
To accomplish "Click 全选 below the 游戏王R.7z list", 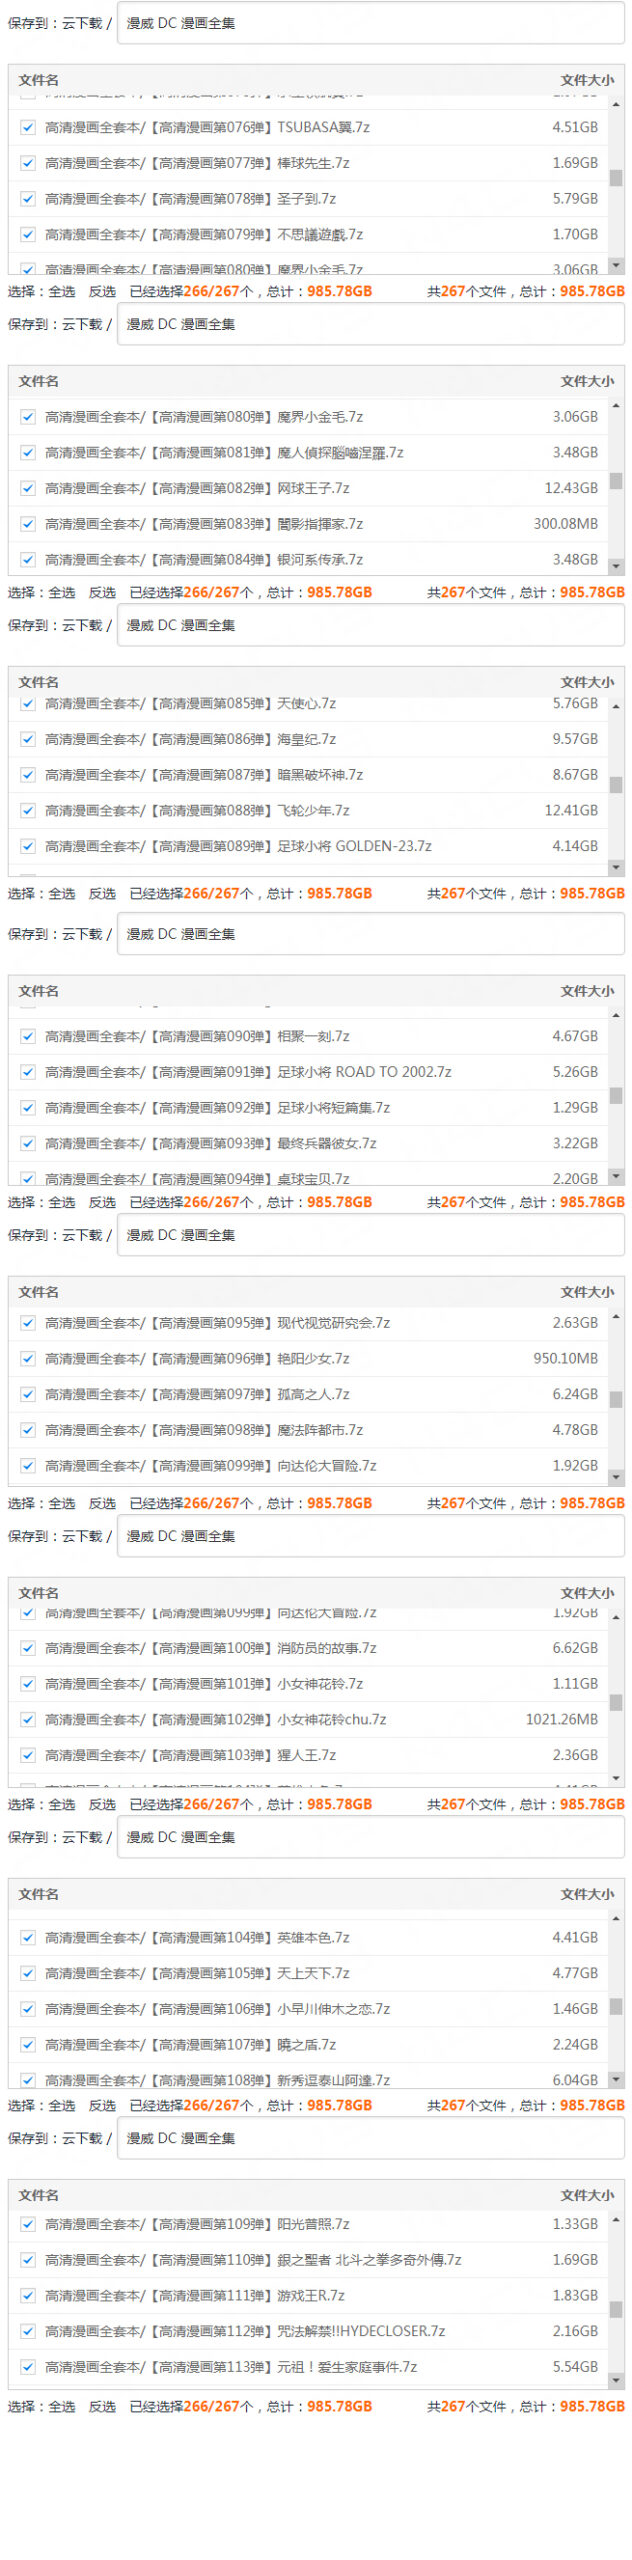I will coord(62,2406).
